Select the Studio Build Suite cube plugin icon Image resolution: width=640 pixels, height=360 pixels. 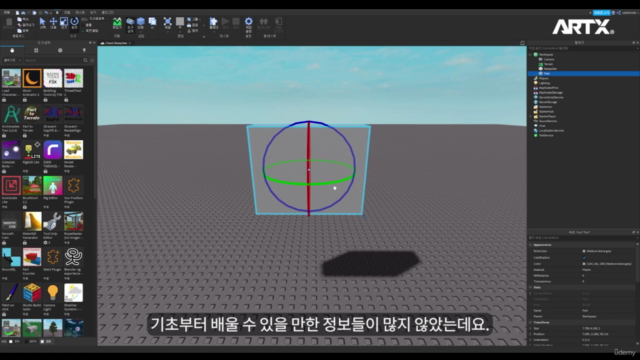(32, 293)
